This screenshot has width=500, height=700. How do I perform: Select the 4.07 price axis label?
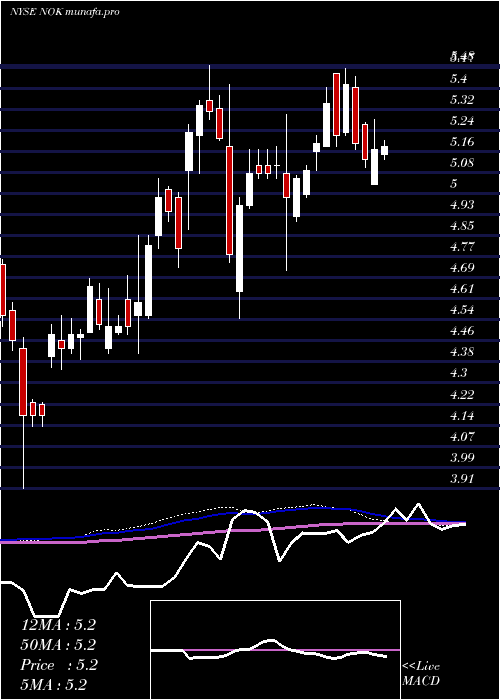(x=462, y=437)
